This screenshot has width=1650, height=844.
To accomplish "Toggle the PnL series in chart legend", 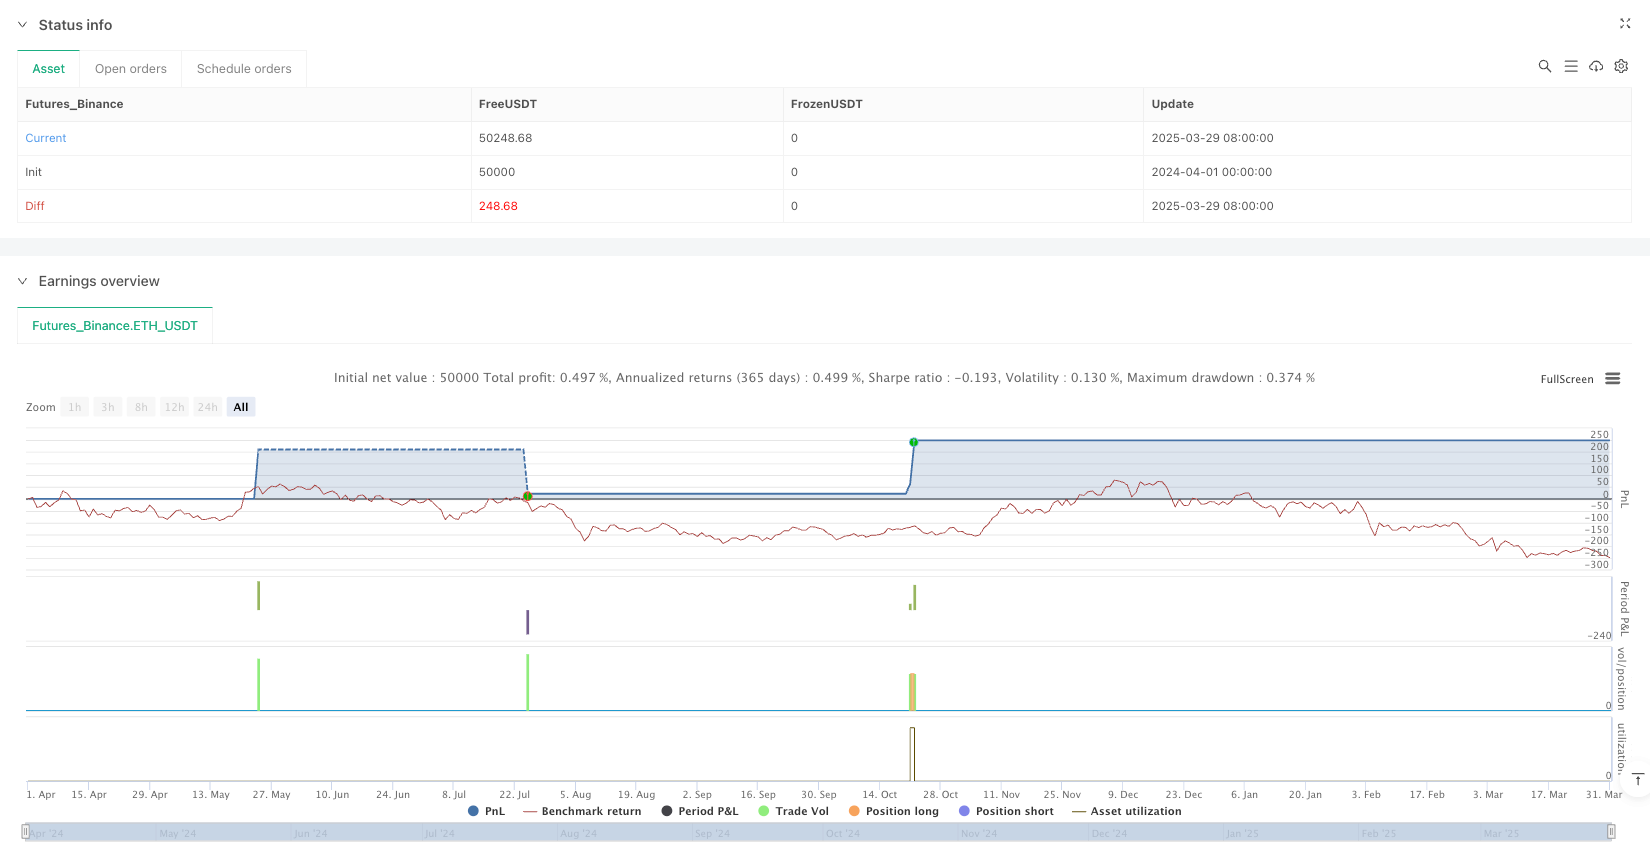I will click(x=487, y=811).
